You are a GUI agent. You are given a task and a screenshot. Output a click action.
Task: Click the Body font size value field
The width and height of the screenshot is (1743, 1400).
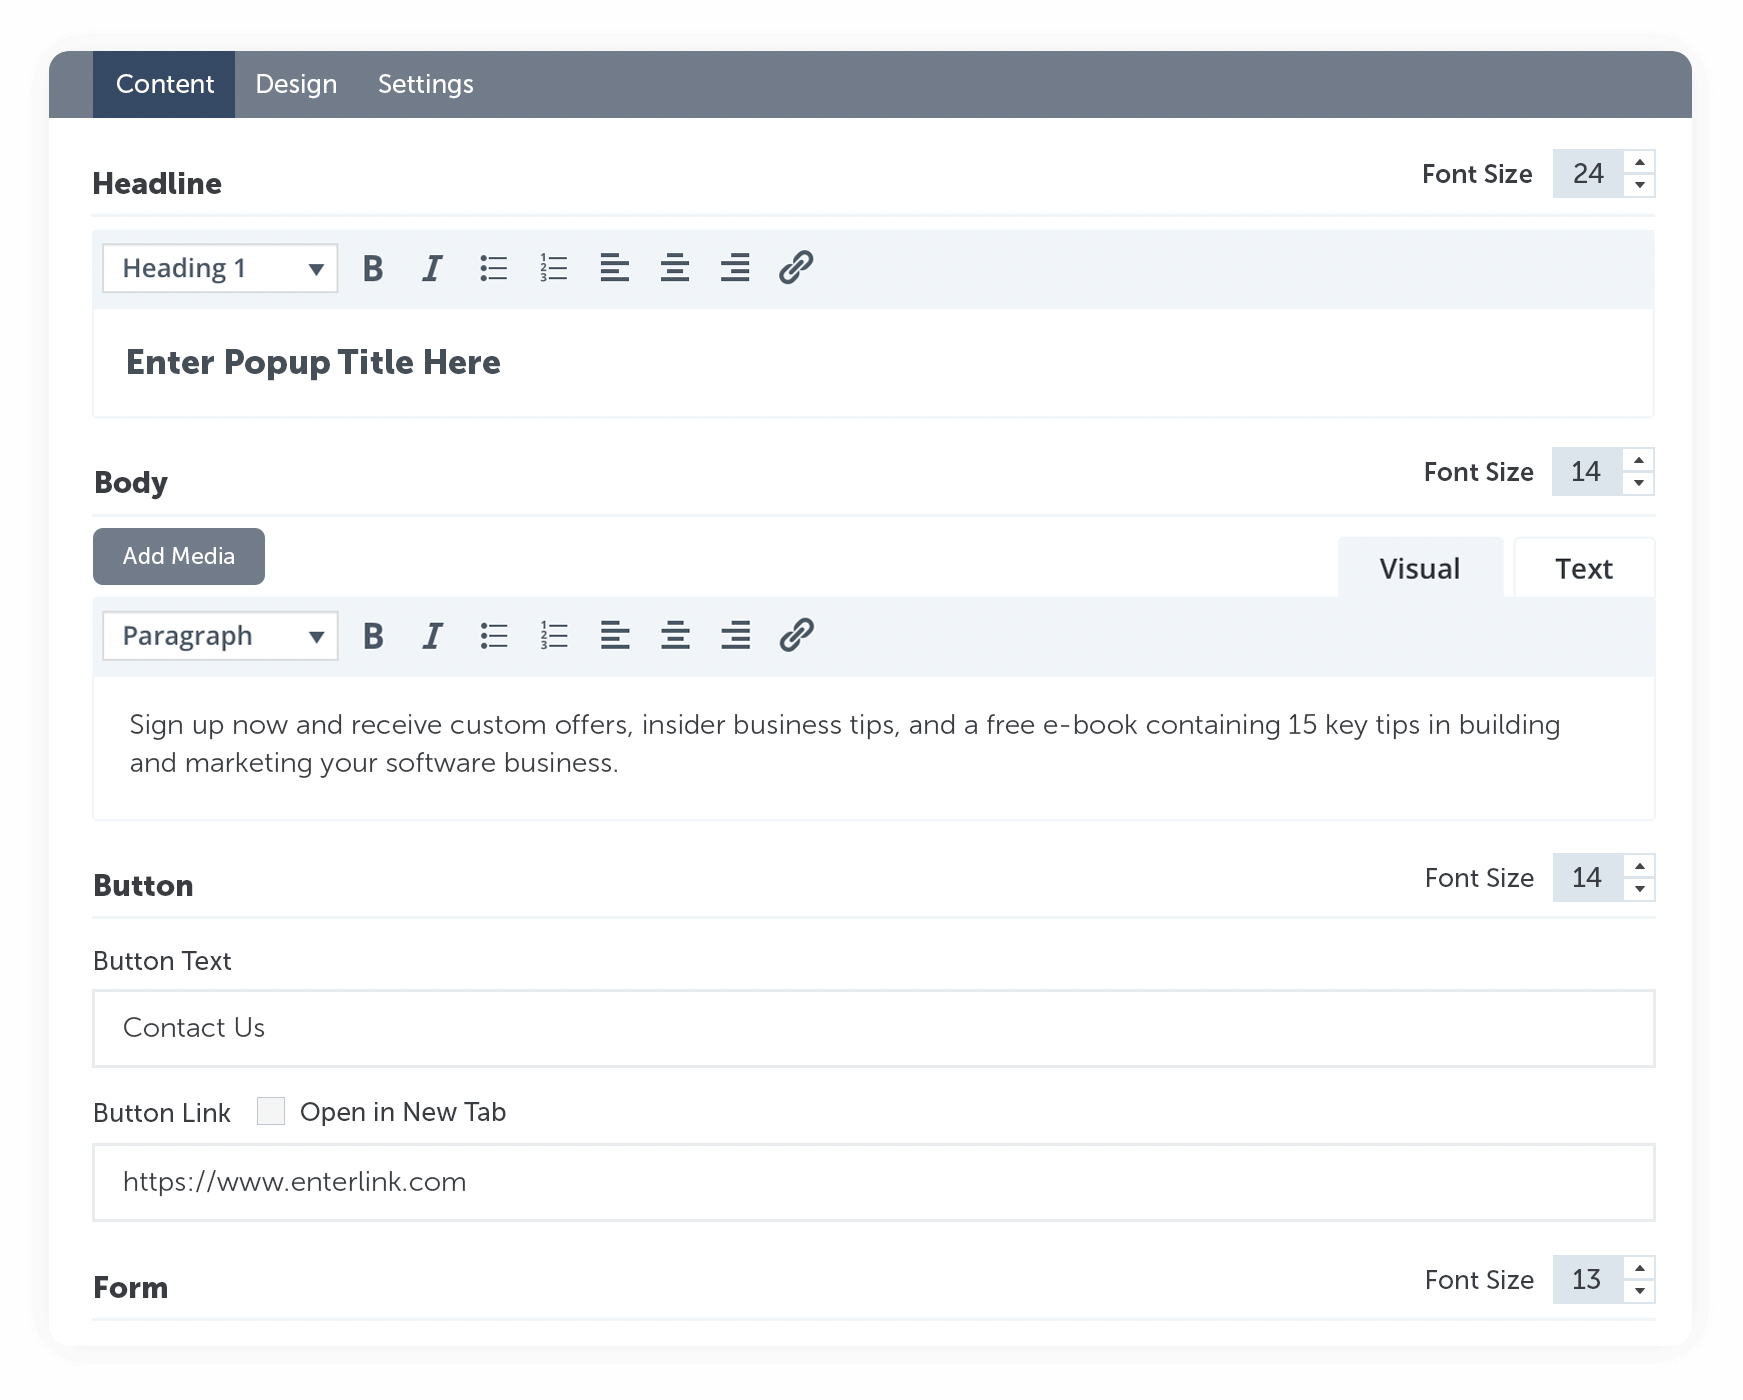1587,472
